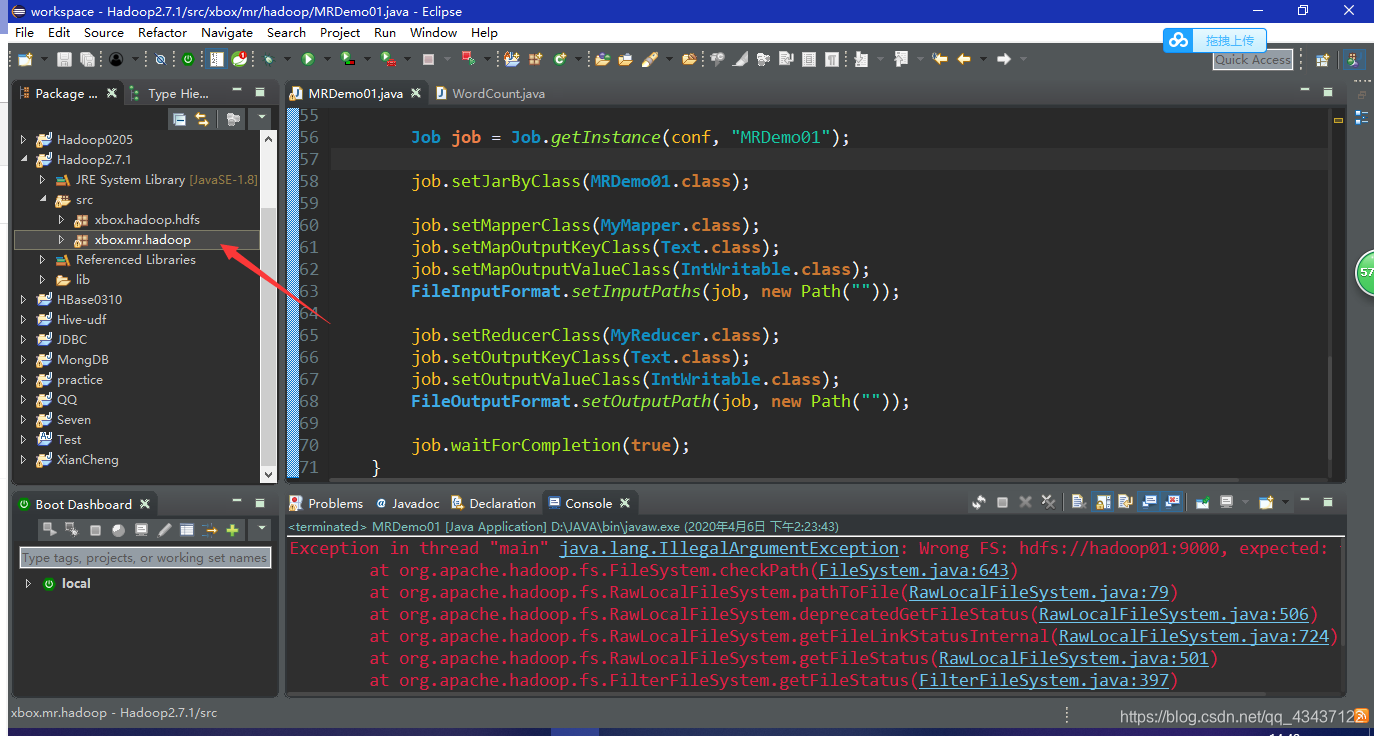Open the Refactor menu

point(162,32)
